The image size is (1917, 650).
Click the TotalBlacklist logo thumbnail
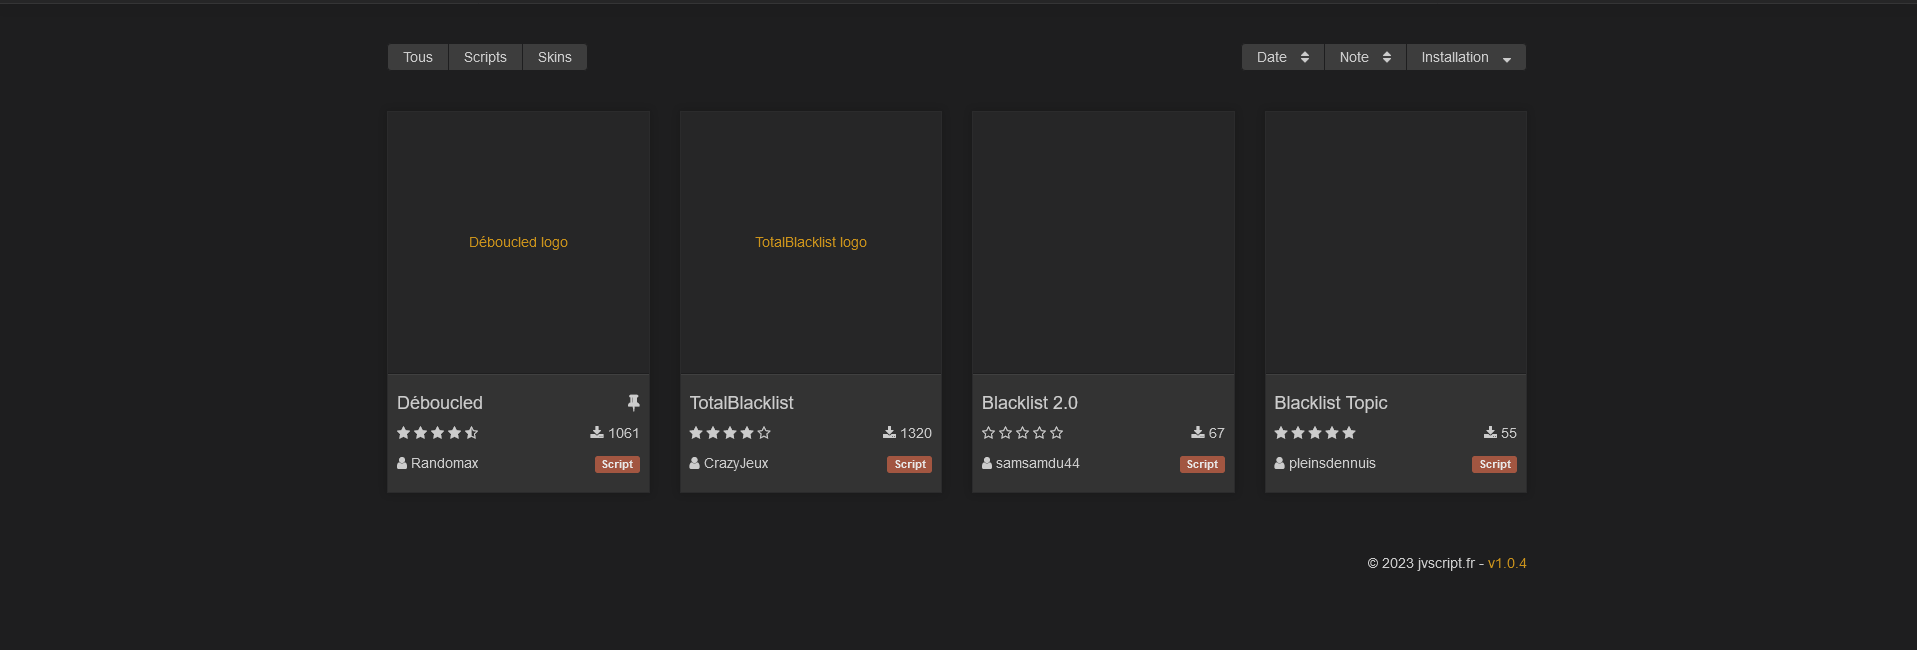[811, 242]
